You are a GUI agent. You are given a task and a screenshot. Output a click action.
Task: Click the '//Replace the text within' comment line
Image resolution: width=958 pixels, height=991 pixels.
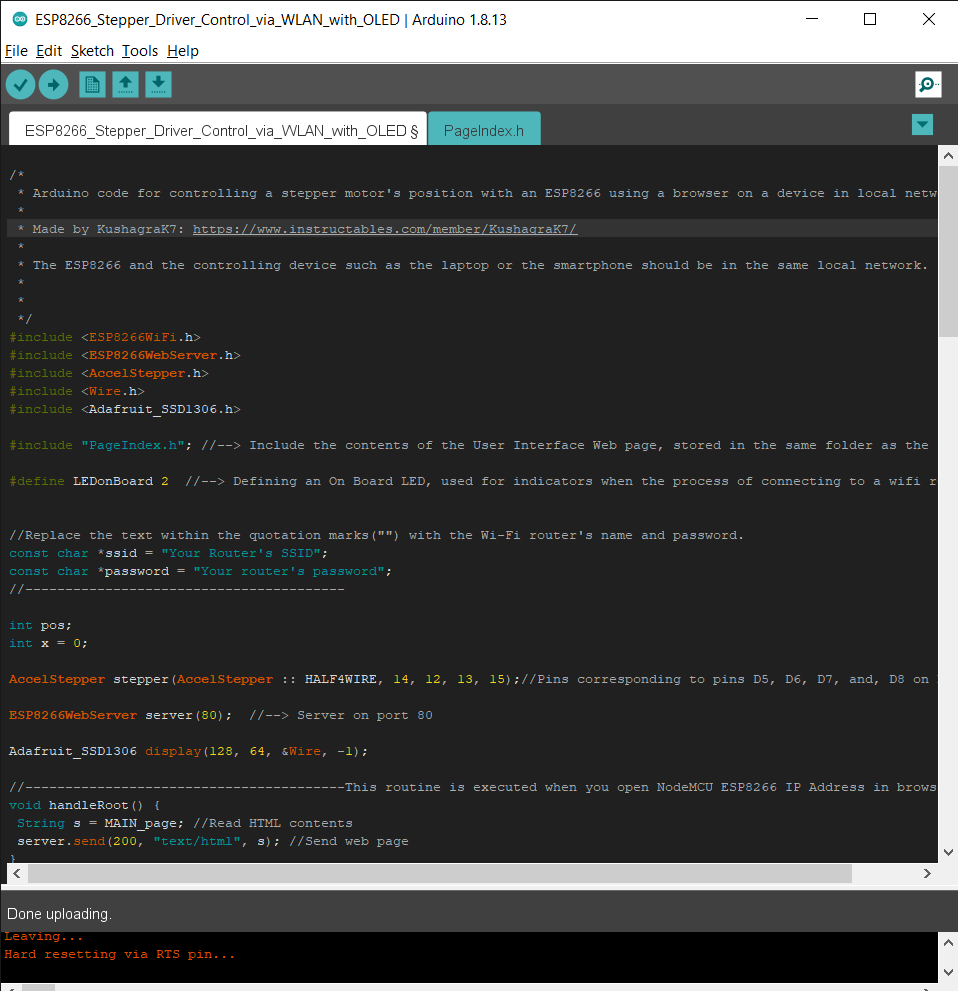point(377,535)
